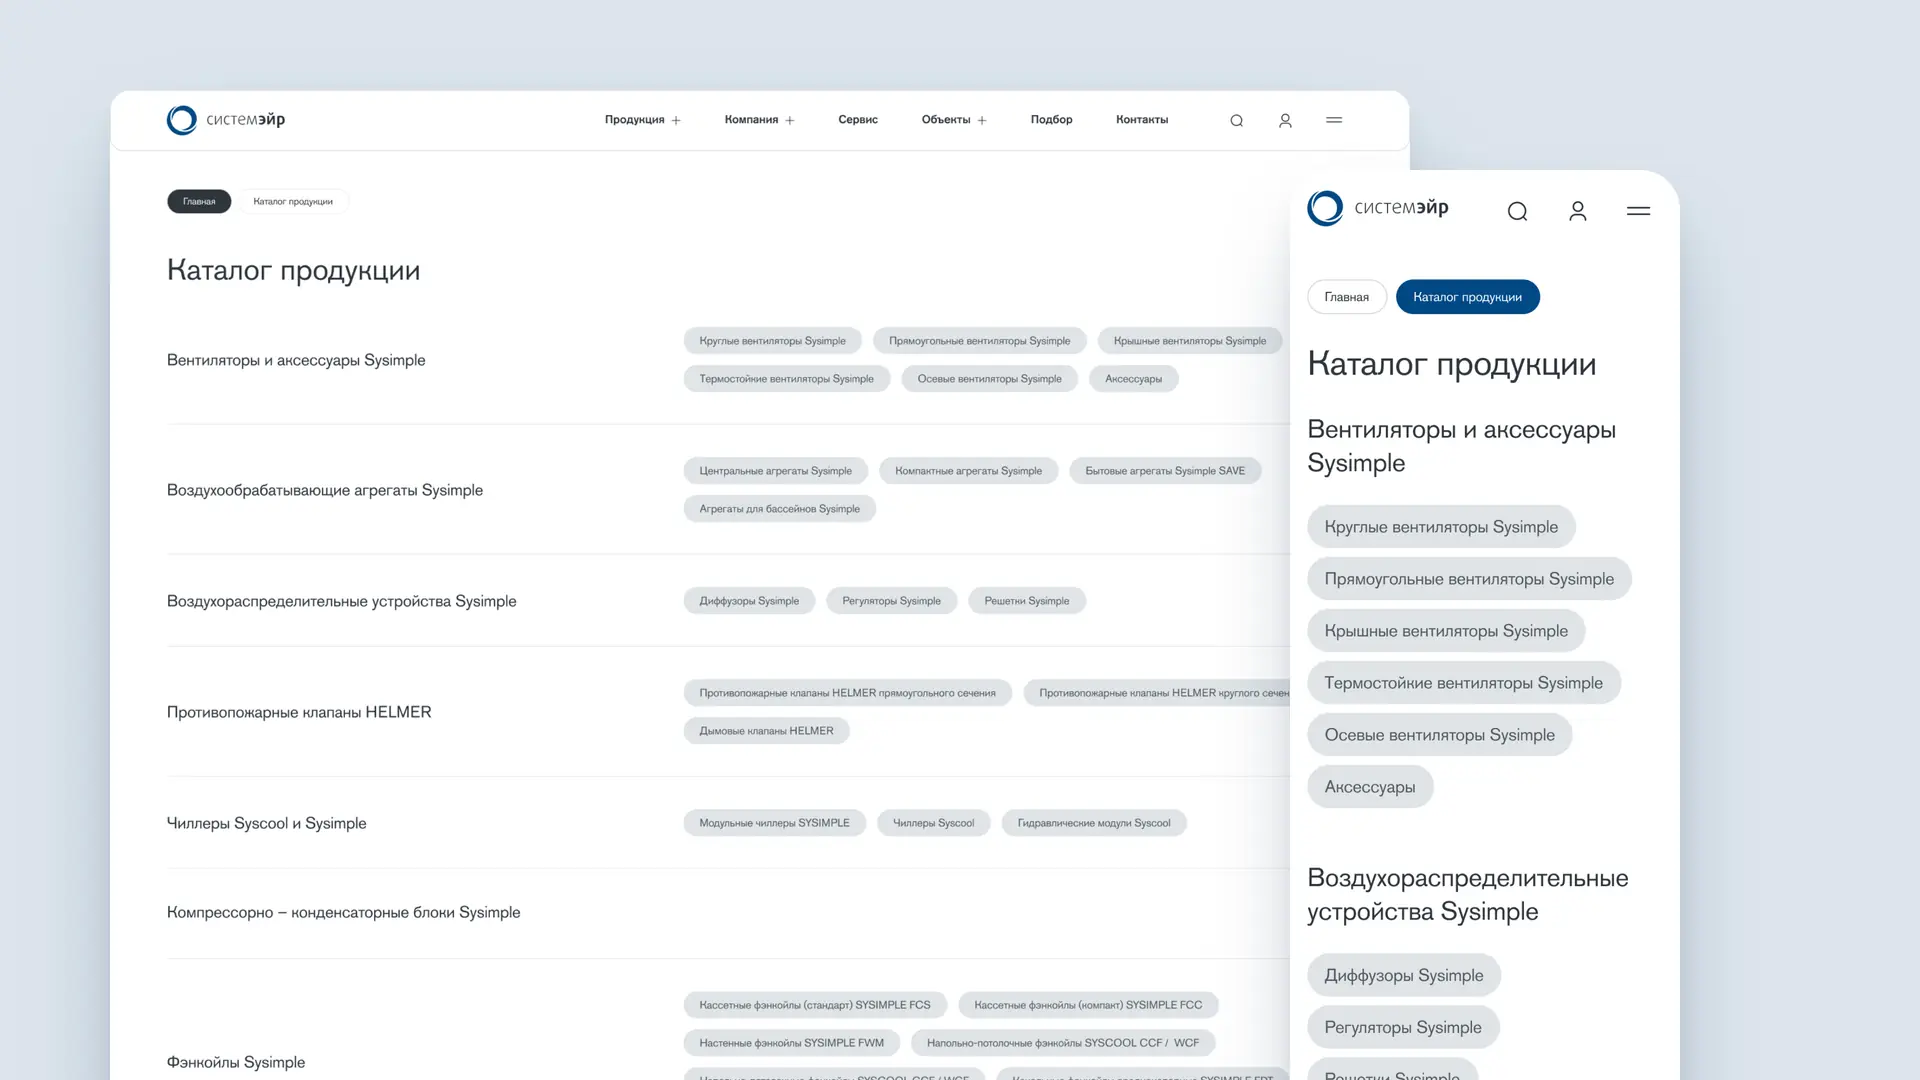Tap the Системэйр logo in mobile view
Image resolution: width=1920 pixels, height=1080 pixels.
click(1378, 208)
